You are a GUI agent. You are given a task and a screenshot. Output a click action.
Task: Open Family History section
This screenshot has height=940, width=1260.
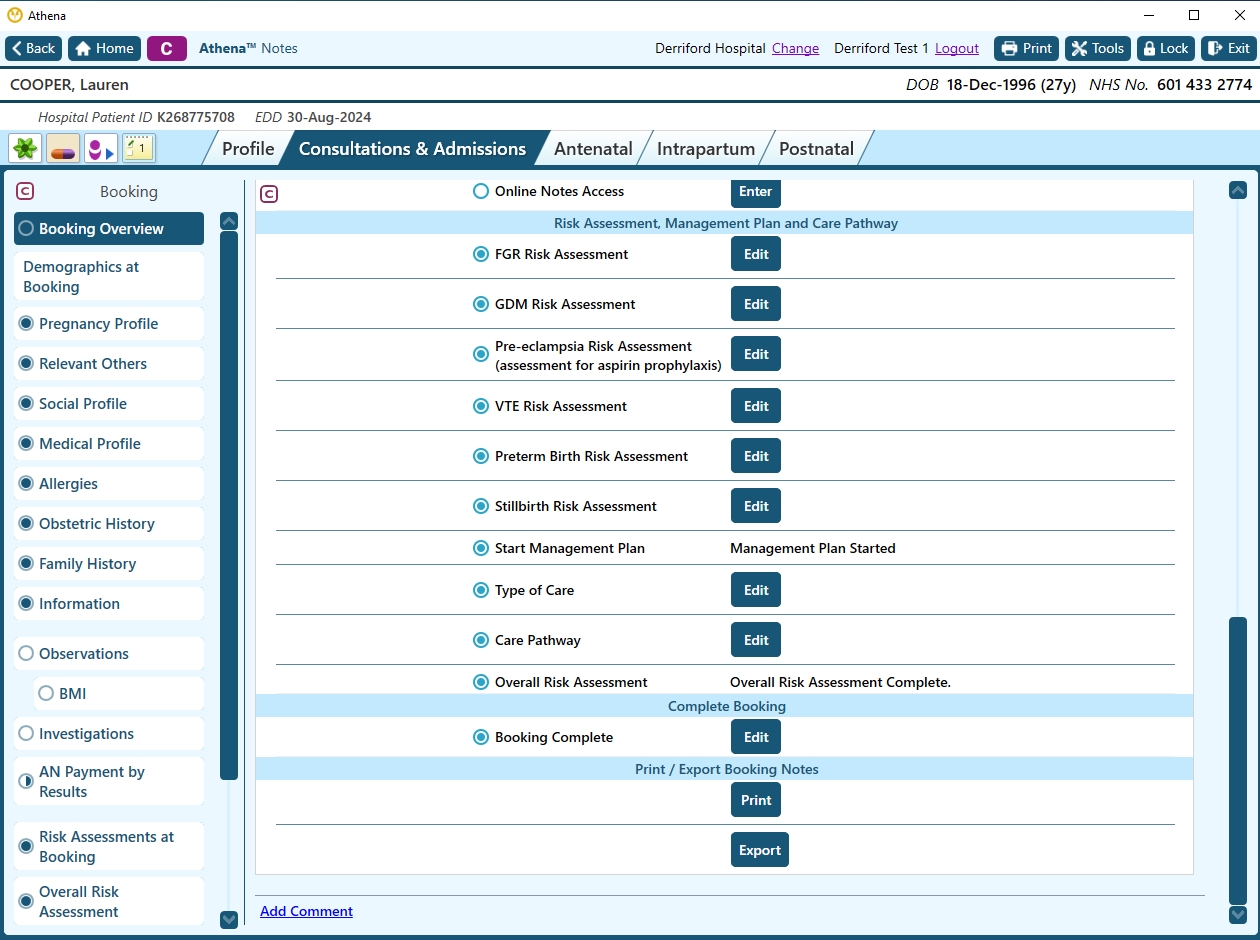point(109,564)
